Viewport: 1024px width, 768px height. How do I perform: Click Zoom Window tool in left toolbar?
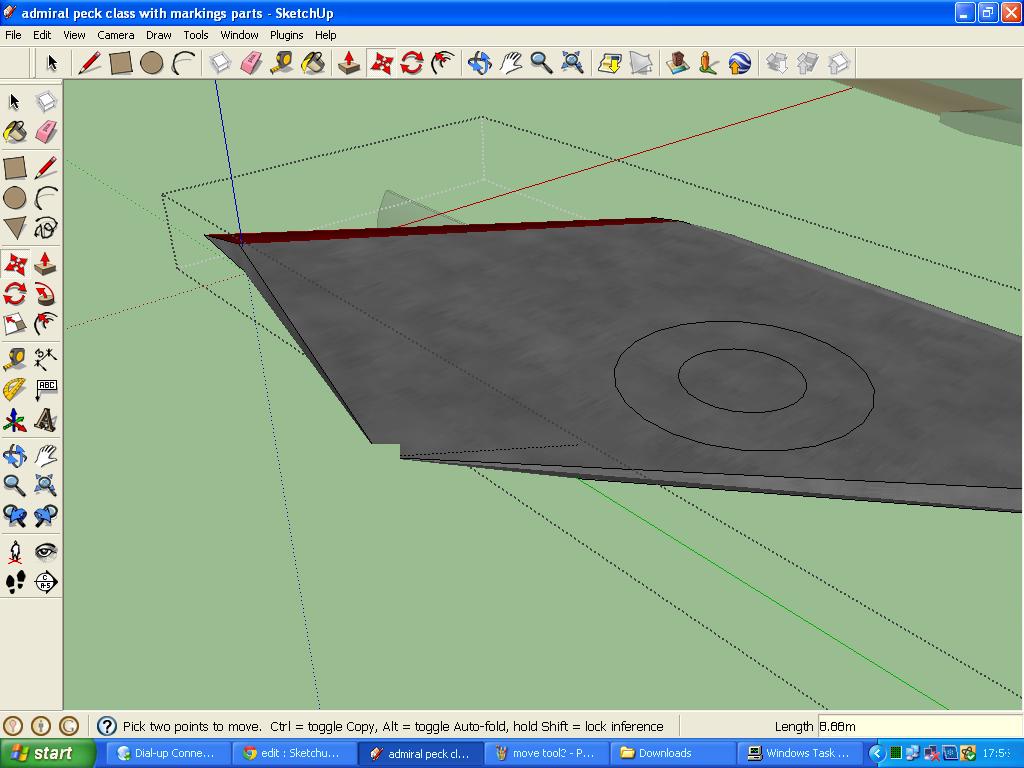[46, 485]
